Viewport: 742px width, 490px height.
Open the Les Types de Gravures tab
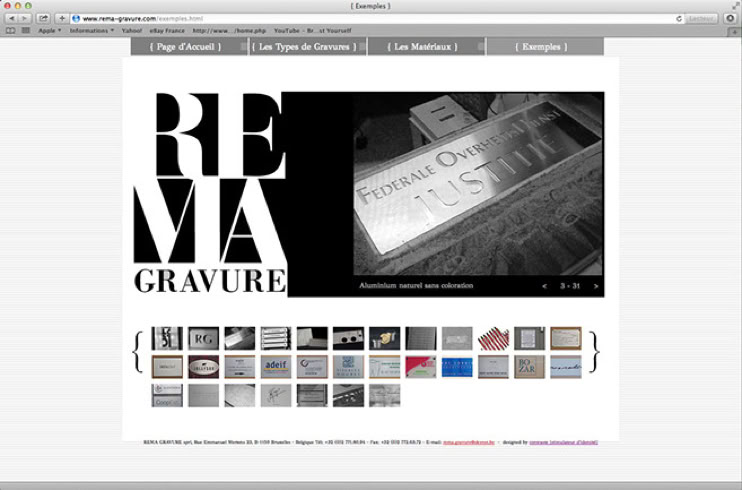point(304,46)
